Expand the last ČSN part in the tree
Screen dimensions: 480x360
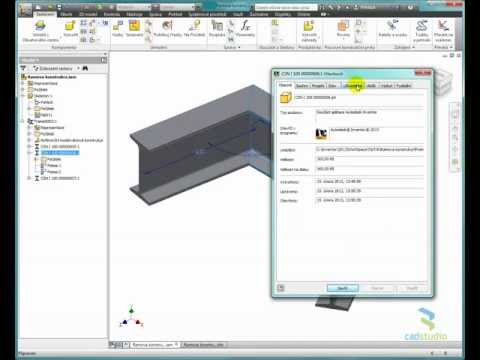coord(29,178)
